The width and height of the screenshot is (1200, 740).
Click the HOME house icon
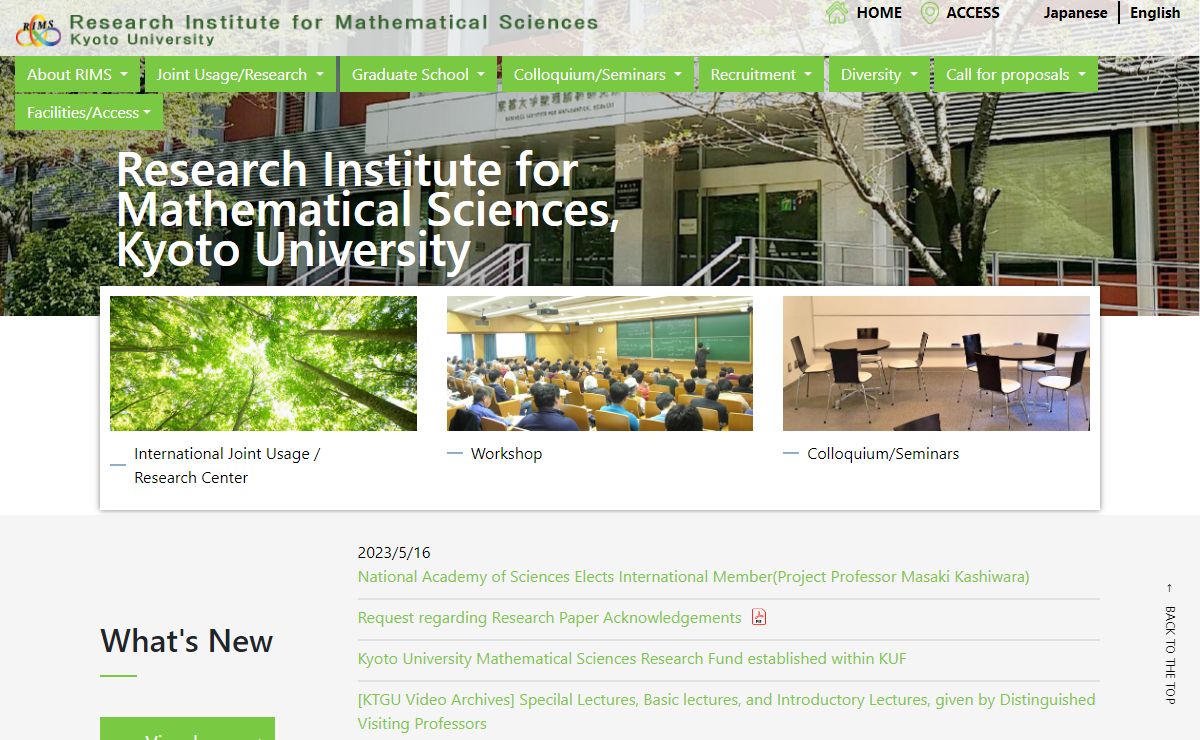837,13
